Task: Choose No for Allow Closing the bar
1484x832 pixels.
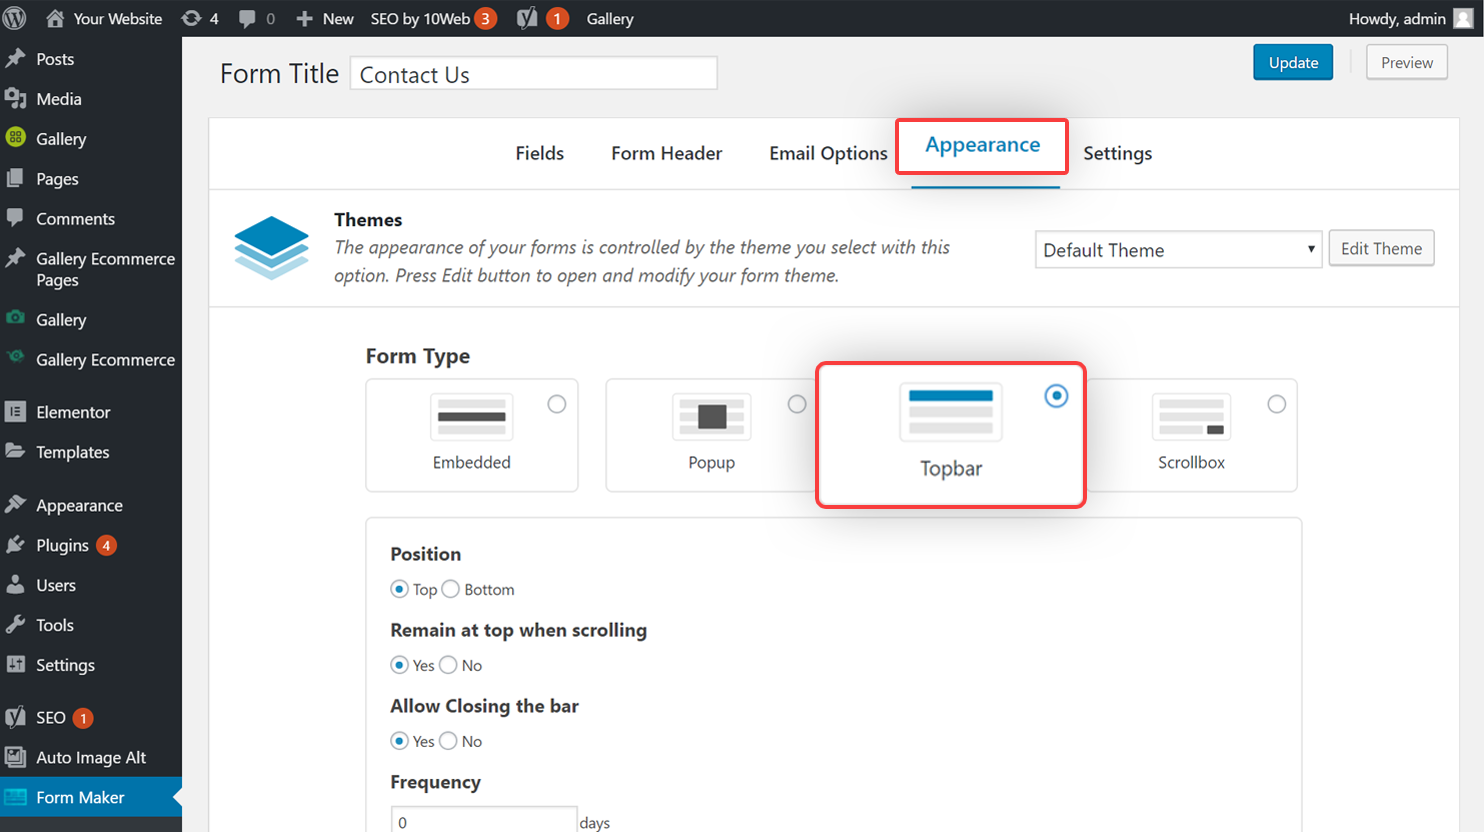Action: click(x=449, y=741)
